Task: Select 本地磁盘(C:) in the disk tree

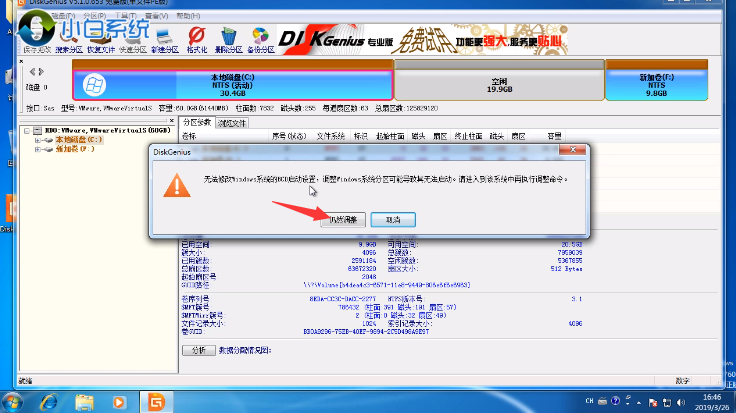Action: tap(78, 140)
